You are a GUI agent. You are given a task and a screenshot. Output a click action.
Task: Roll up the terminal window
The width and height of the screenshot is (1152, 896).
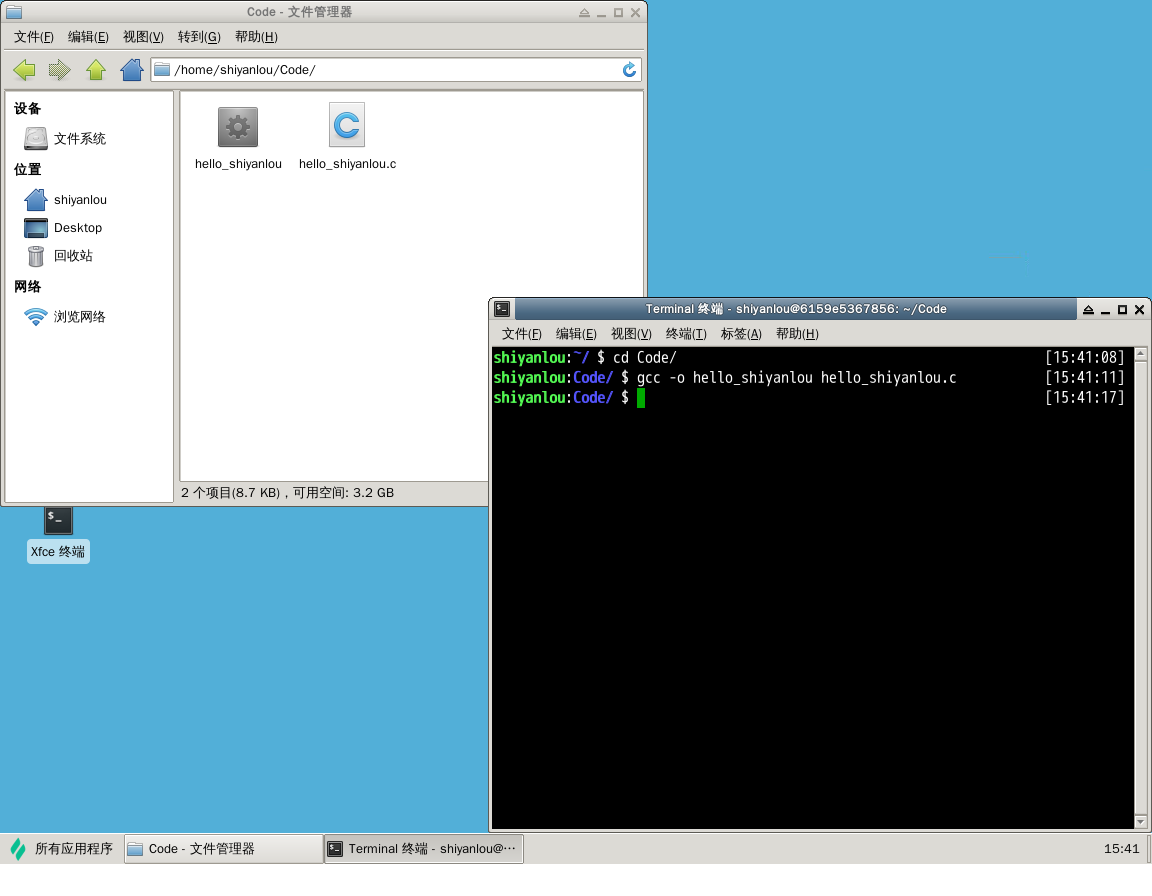point(1088,309)
